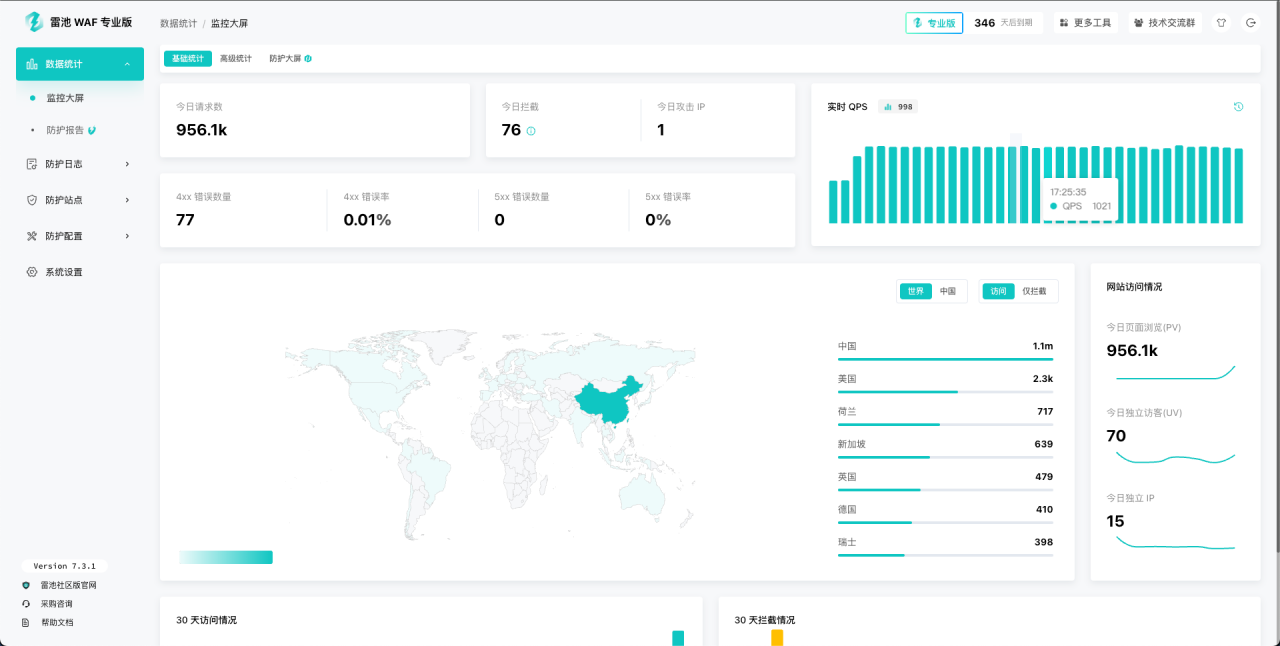Viewport: 1280px width, 646px height.
Task: Click the 更多工具 button
Action: (x=1086, y=23)
